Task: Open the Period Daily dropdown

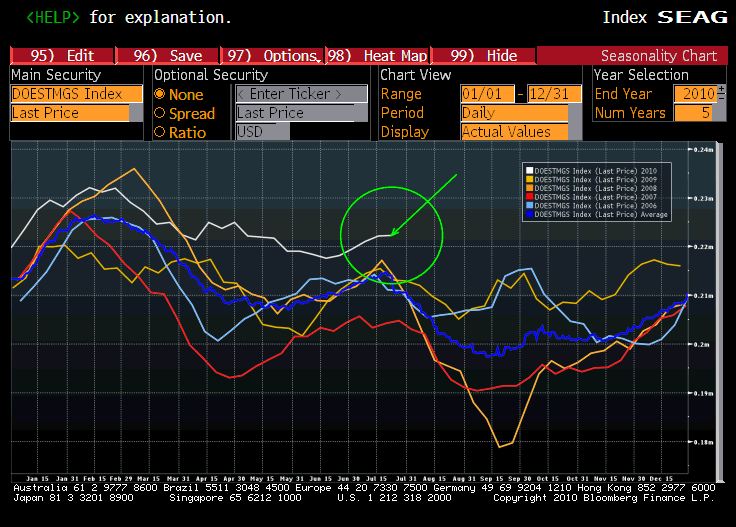Action: [x=514, y=113]
